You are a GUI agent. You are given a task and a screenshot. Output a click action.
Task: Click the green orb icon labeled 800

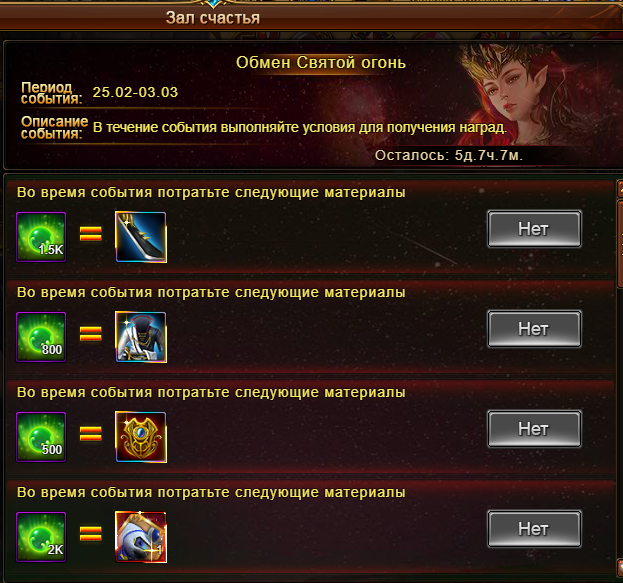tap(41, 337)
